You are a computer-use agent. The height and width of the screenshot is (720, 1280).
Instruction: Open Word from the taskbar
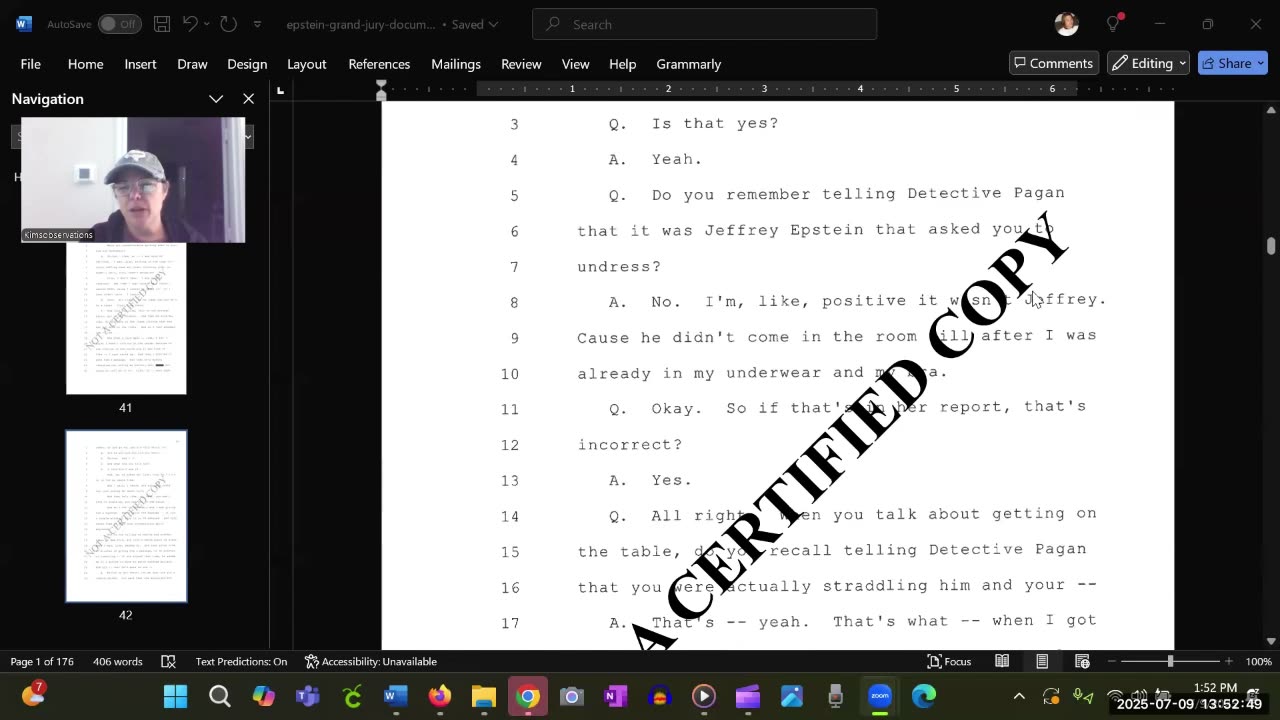[395, 696]
